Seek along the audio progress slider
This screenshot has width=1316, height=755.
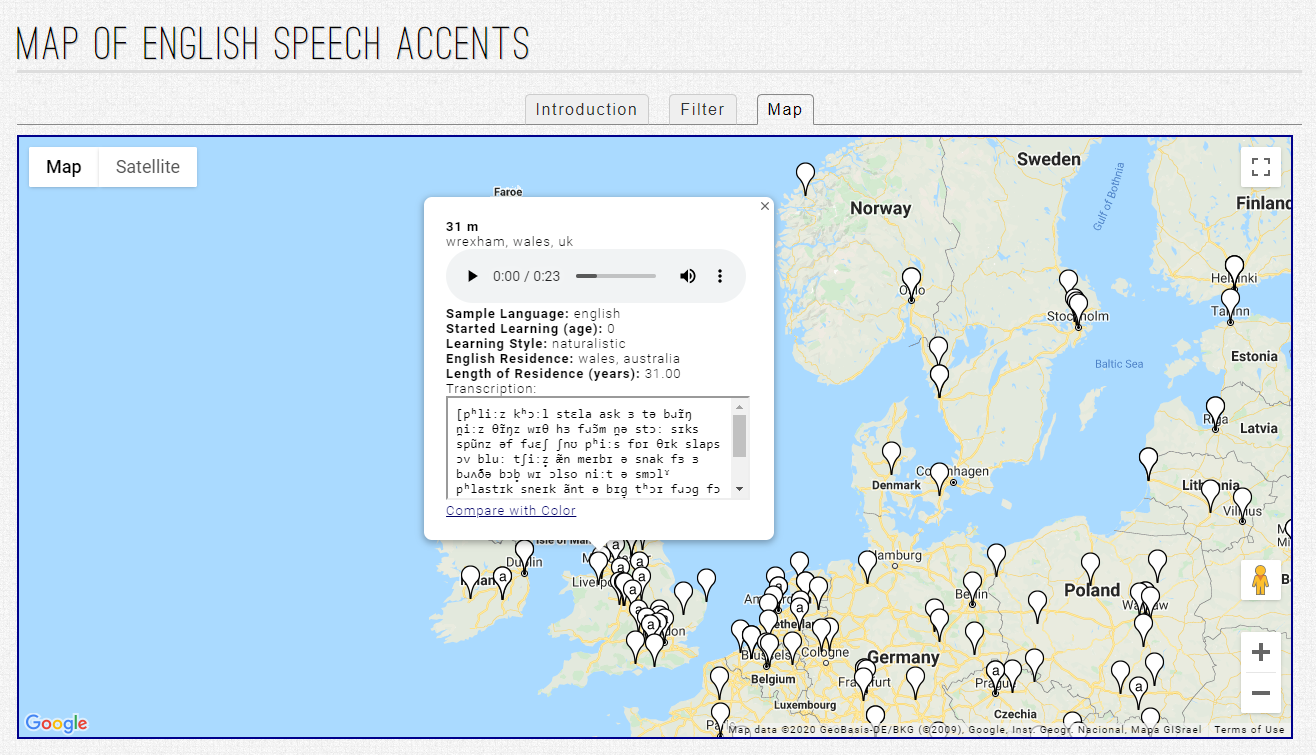point(615,276)
